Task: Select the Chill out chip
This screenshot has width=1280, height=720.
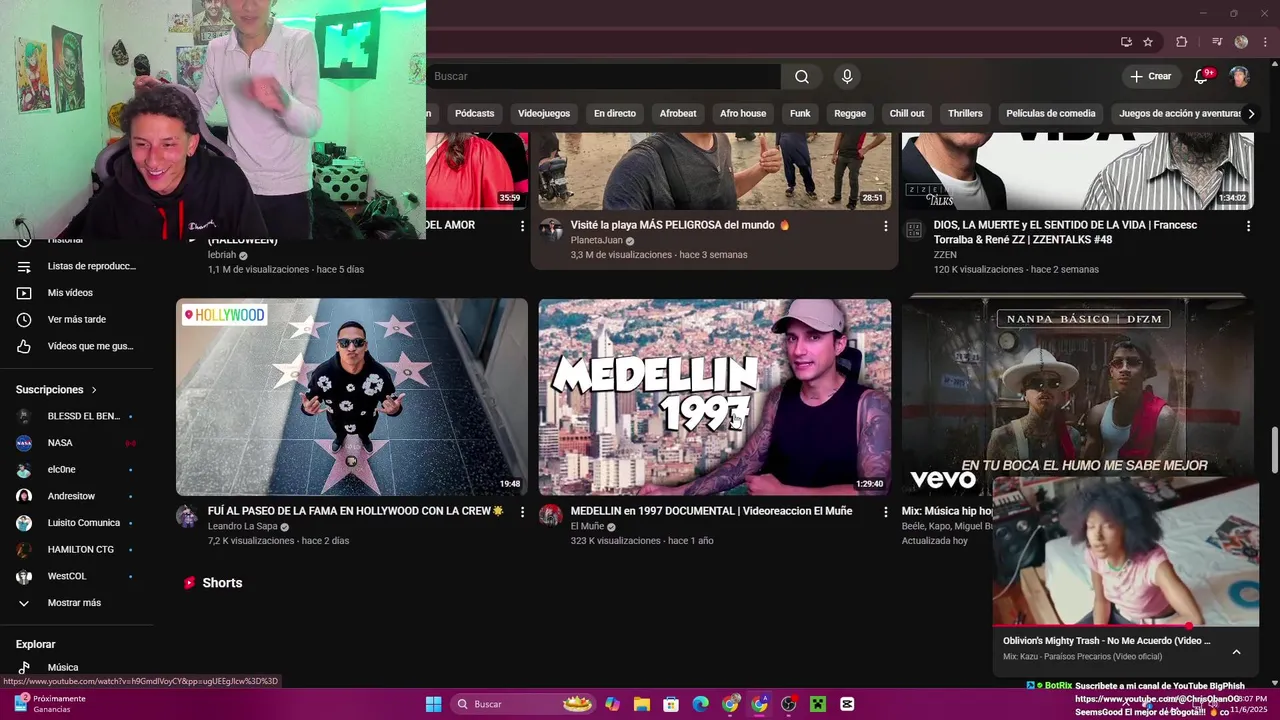Action: [x=907, y=114]
